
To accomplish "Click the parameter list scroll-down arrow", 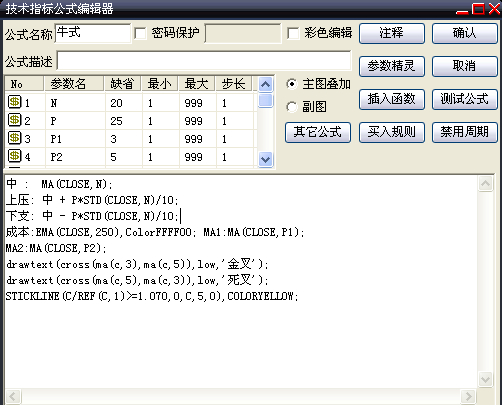I will pos(265,159).
